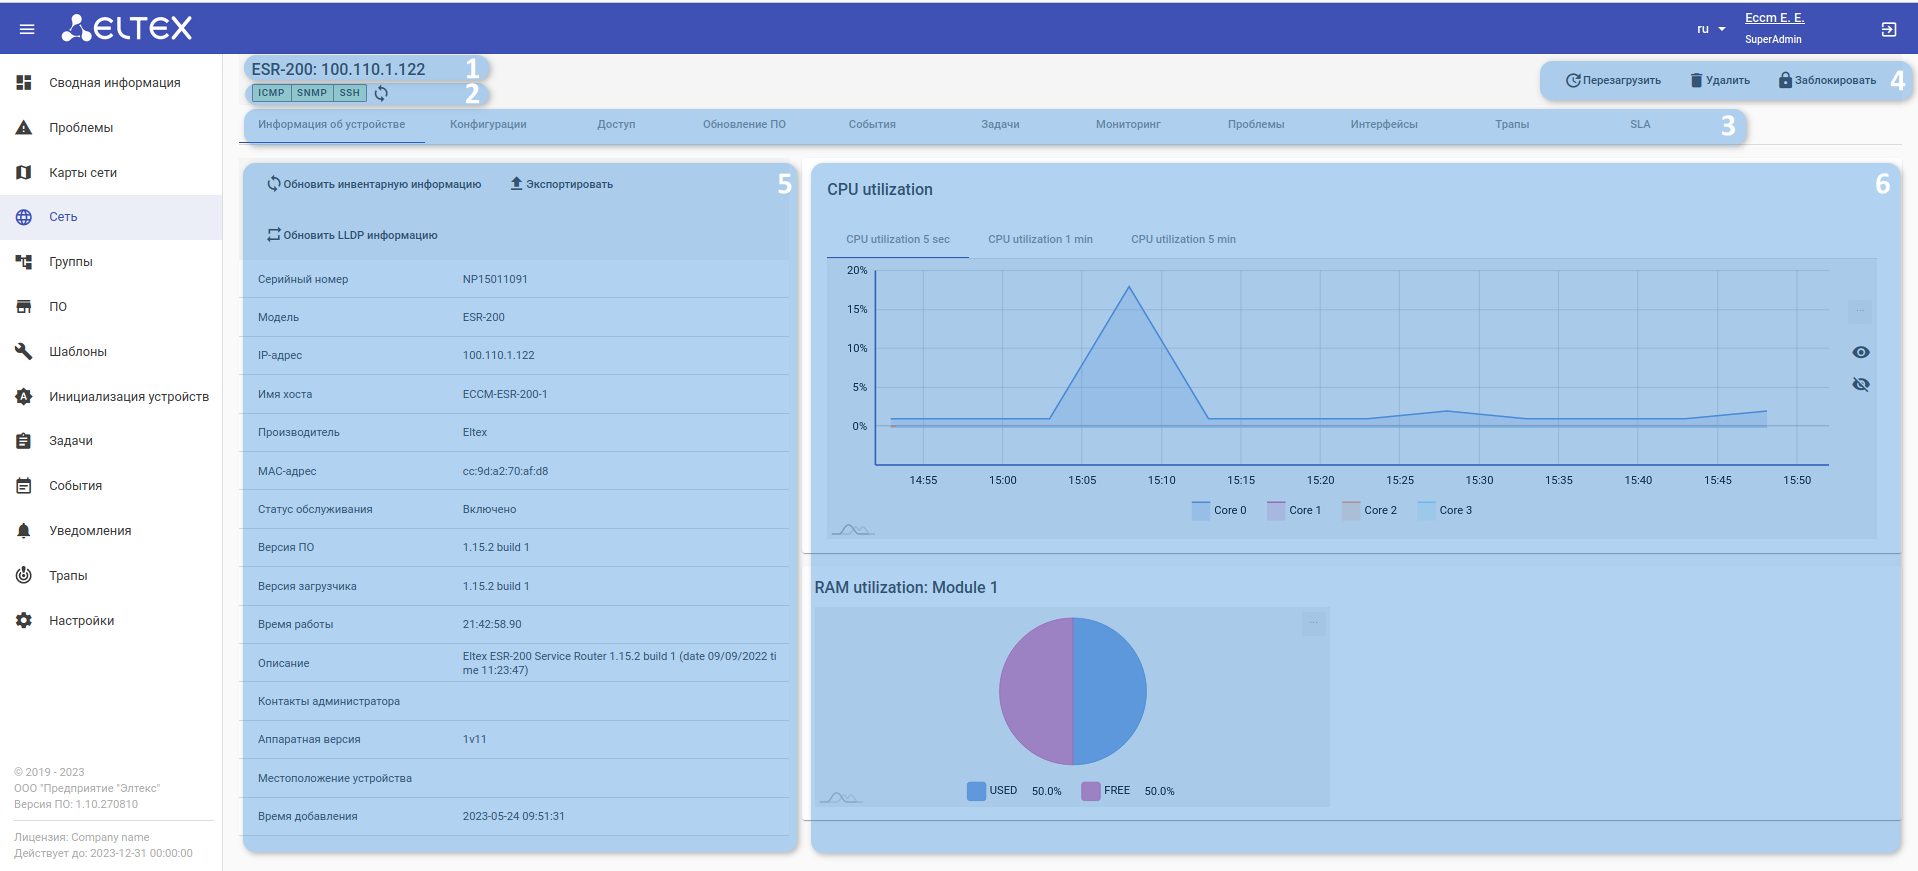Click the Экспортировать button

(x=561, y=184)
